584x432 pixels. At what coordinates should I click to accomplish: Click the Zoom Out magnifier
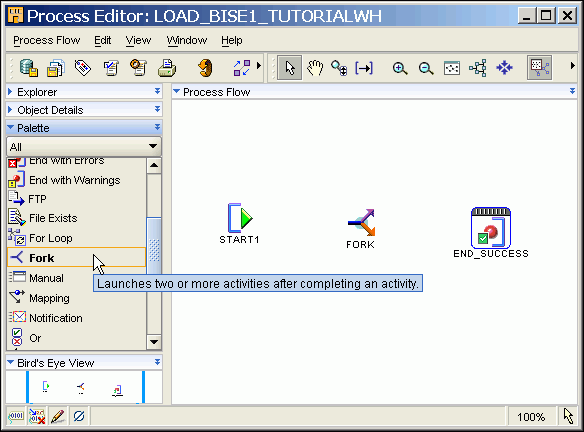(x=426, y=69)
